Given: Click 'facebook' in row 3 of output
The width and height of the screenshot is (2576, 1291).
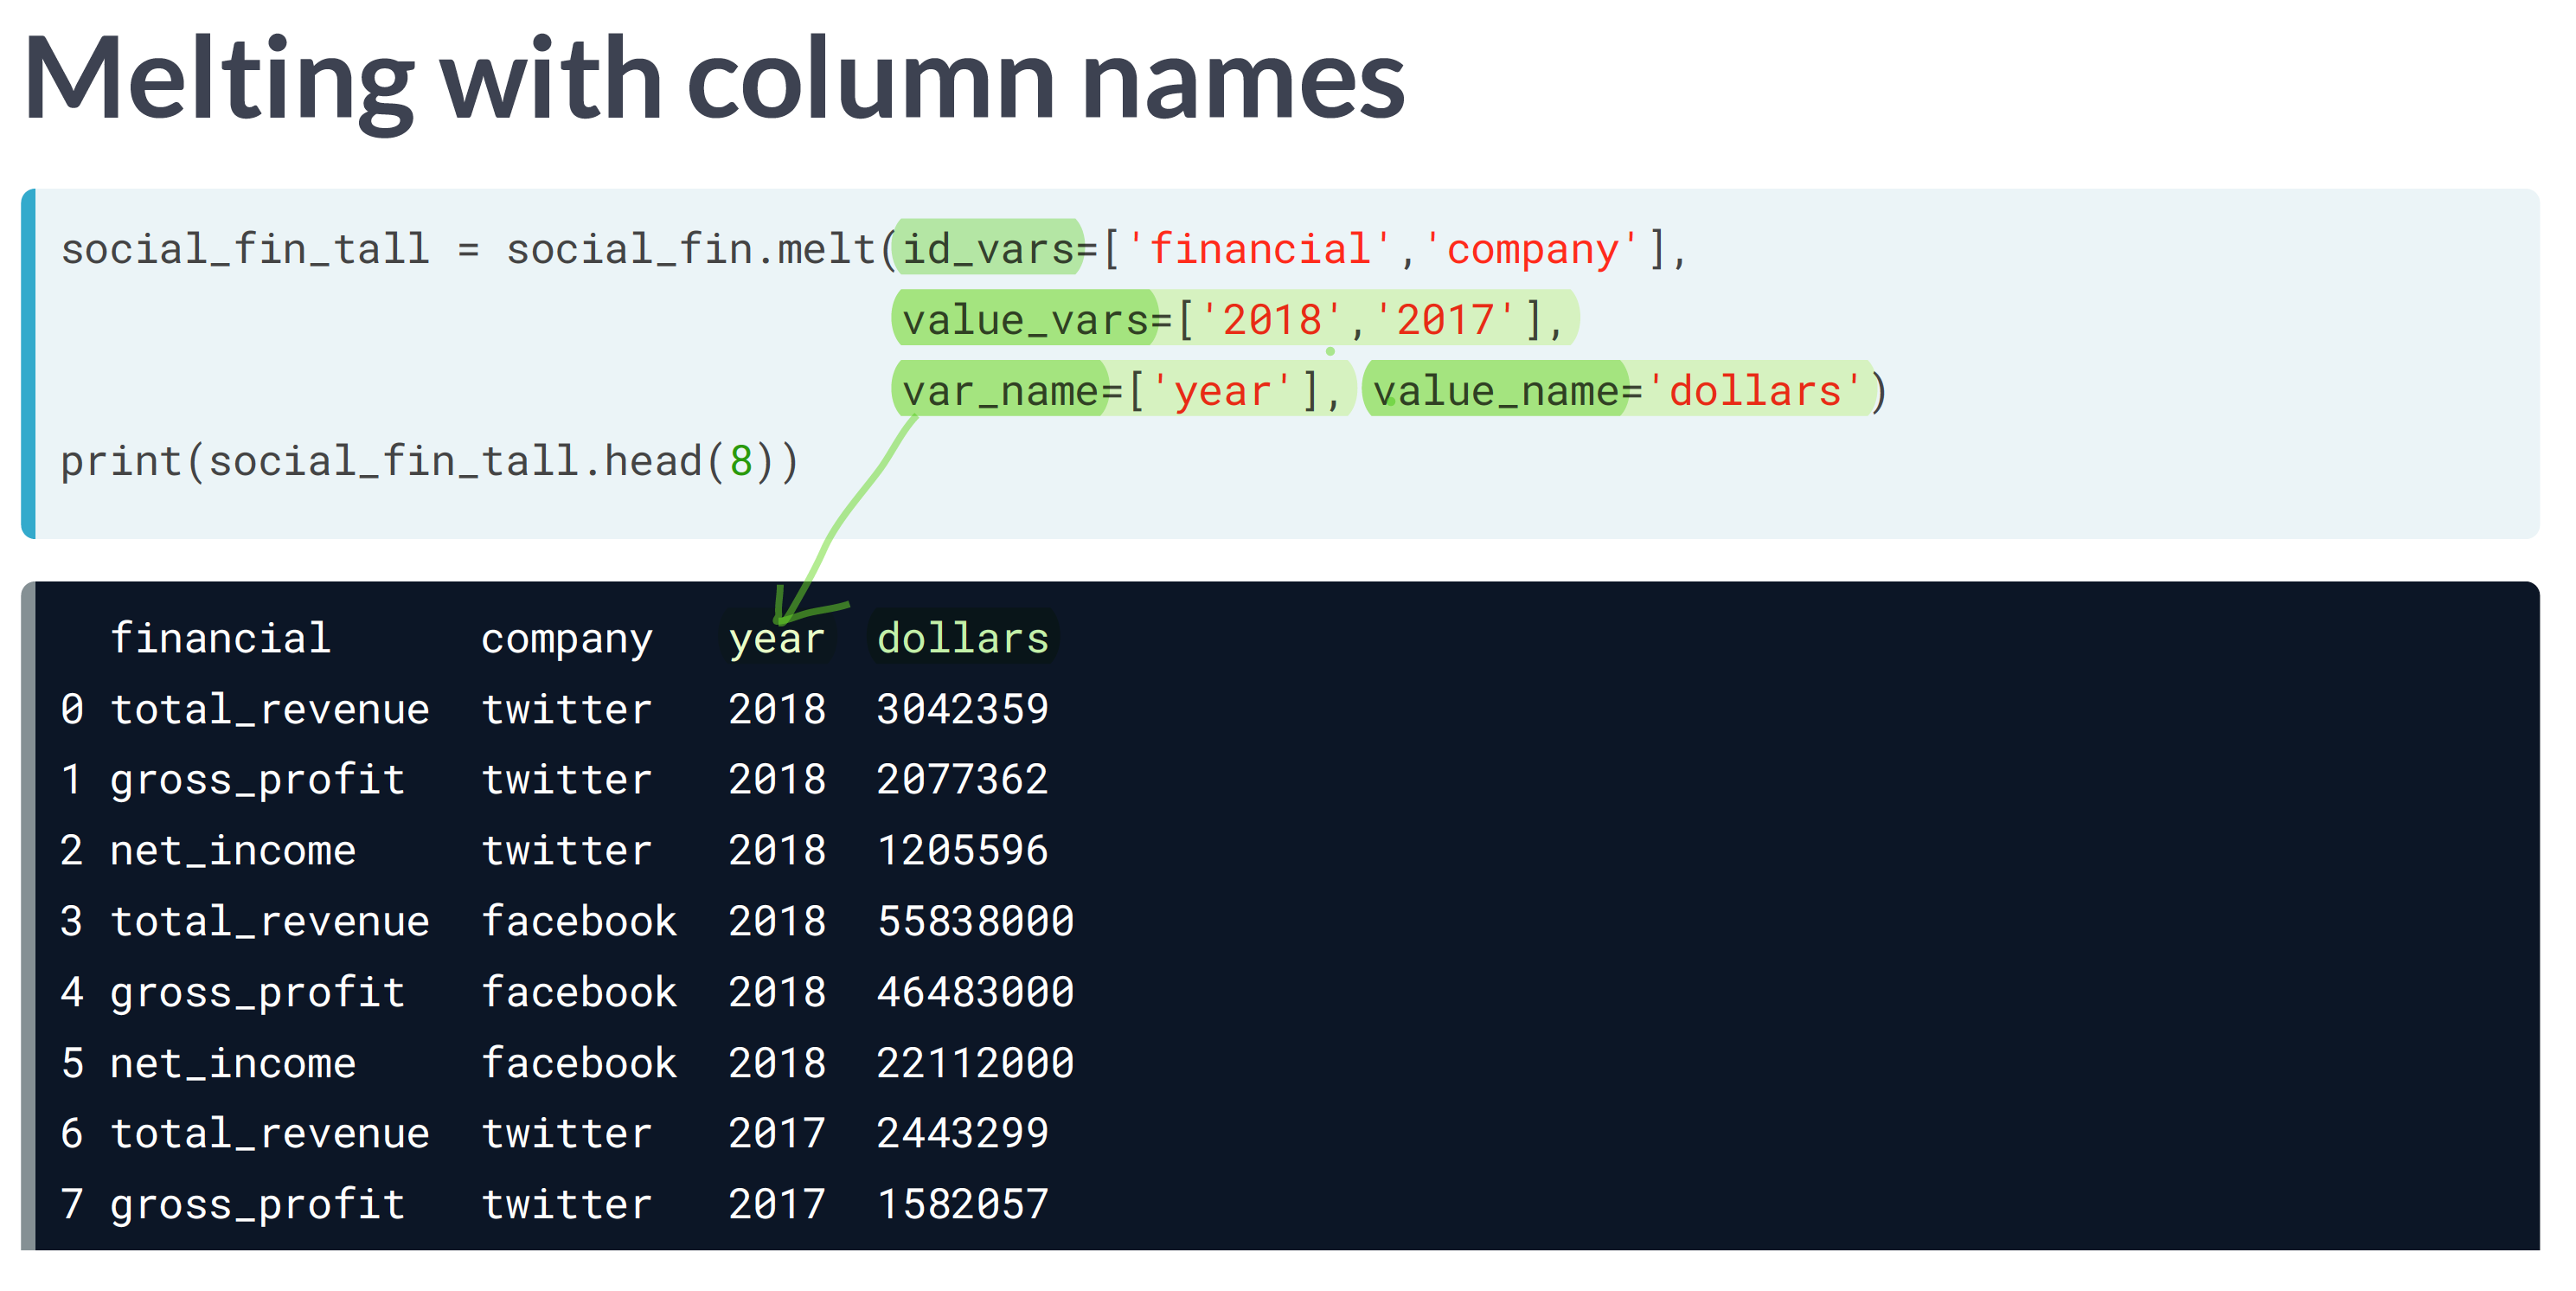Looking at the screenshot, I should coord(578,921).
